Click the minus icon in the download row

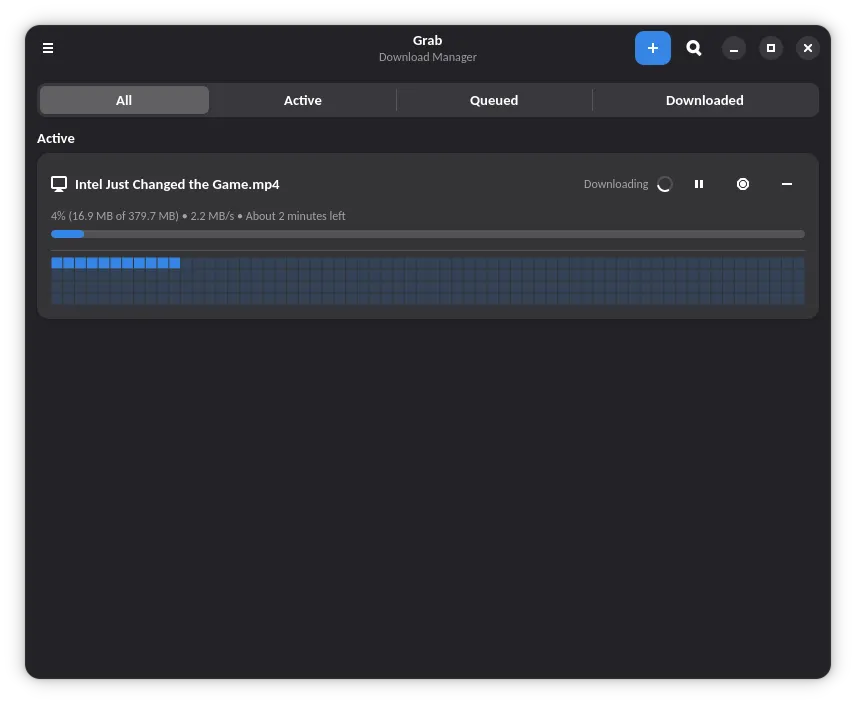click(x=786, y=184)
